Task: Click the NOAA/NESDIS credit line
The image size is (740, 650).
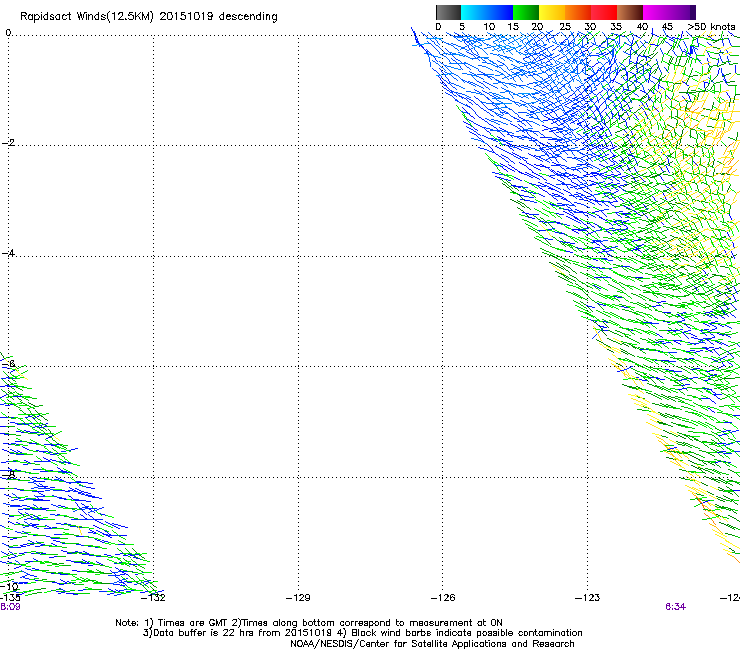Action: pos(432,644)
